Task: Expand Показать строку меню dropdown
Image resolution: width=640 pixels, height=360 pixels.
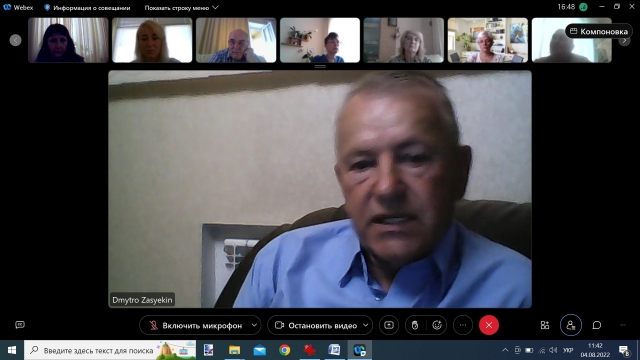Action: pos(181,8)
